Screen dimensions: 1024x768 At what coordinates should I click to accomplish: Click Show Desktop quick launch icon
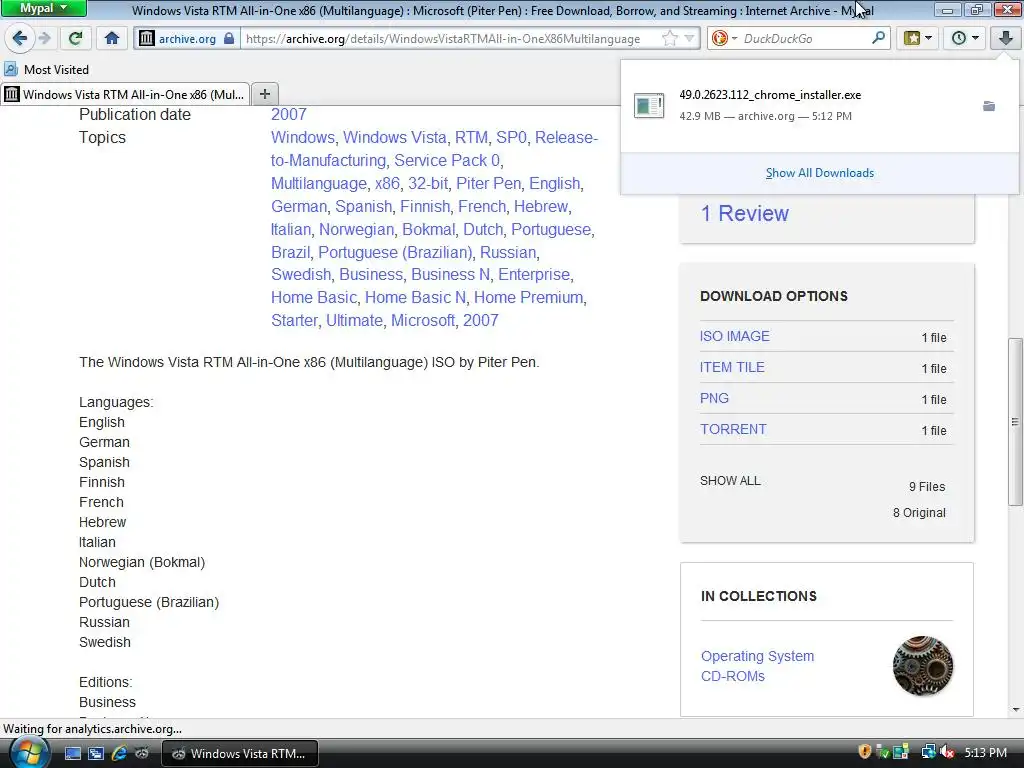coord(72,754)
